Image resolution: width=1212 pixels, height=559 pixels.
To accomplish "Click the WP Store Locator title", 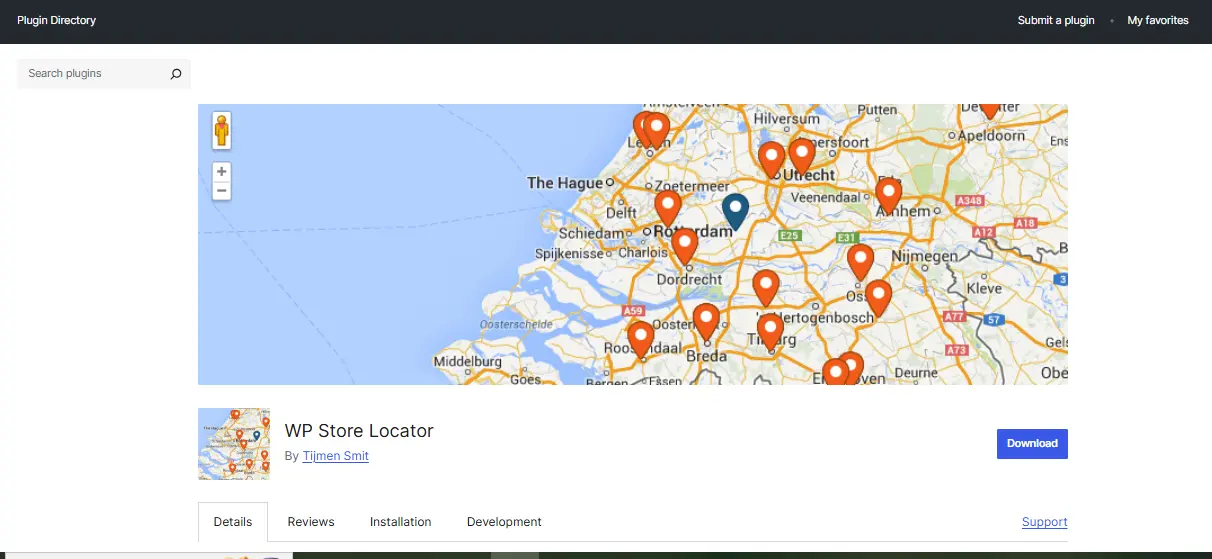I will (x=359, y=431).
